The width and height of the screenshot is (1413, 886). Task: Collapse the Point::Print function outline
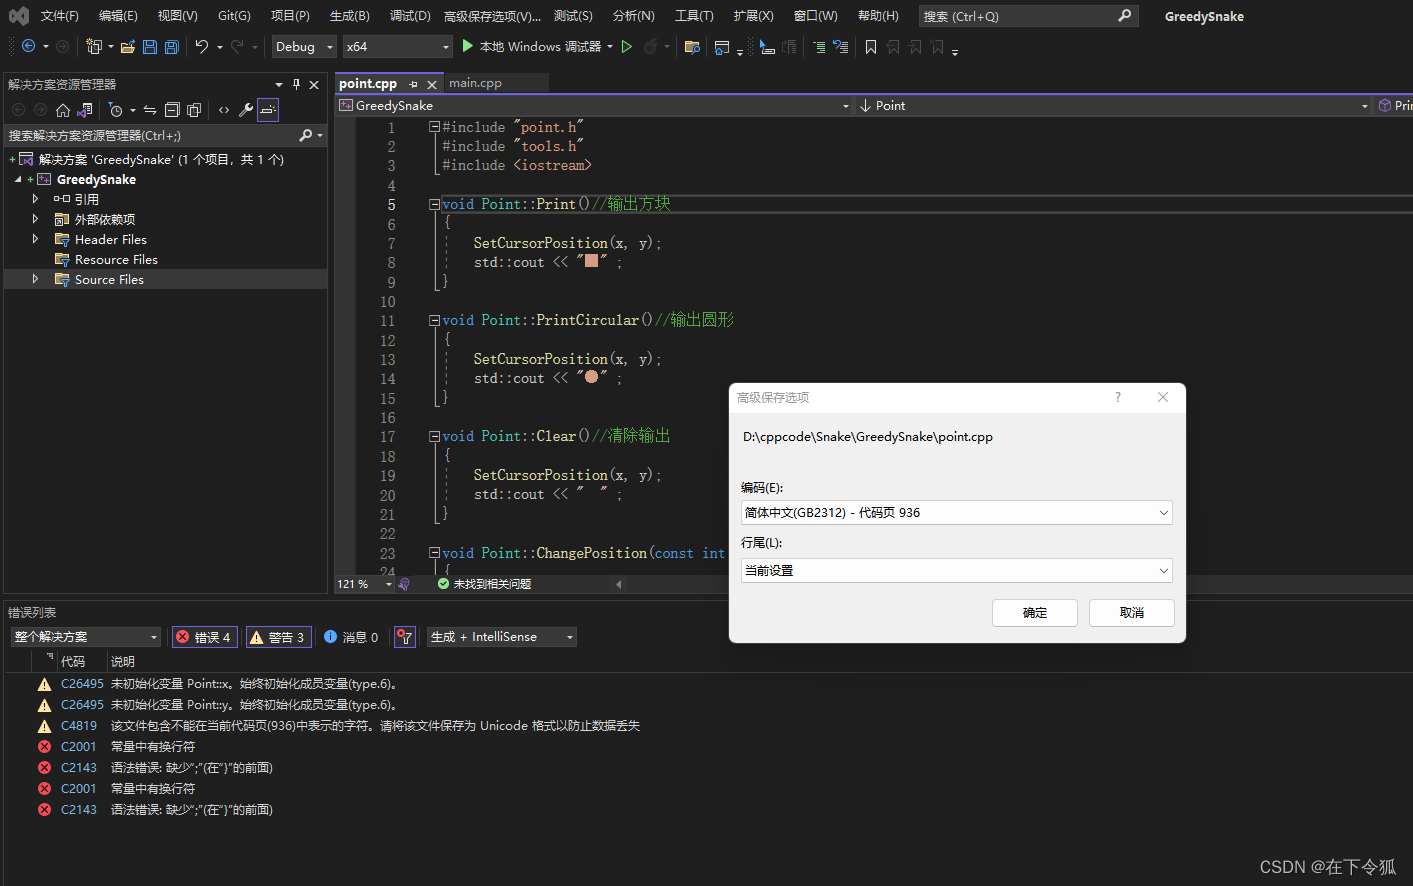pyautogui.click(x=434, y=204)
